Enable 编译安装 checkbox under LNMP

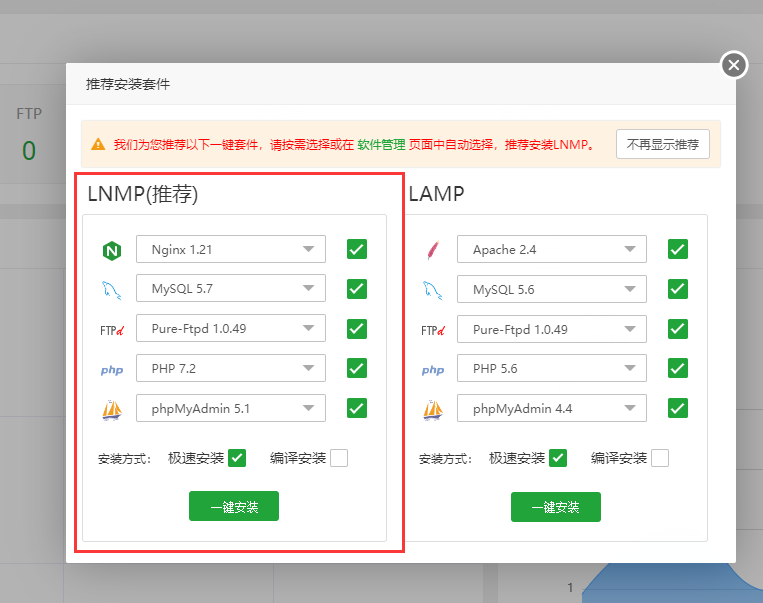click(339, 458)
